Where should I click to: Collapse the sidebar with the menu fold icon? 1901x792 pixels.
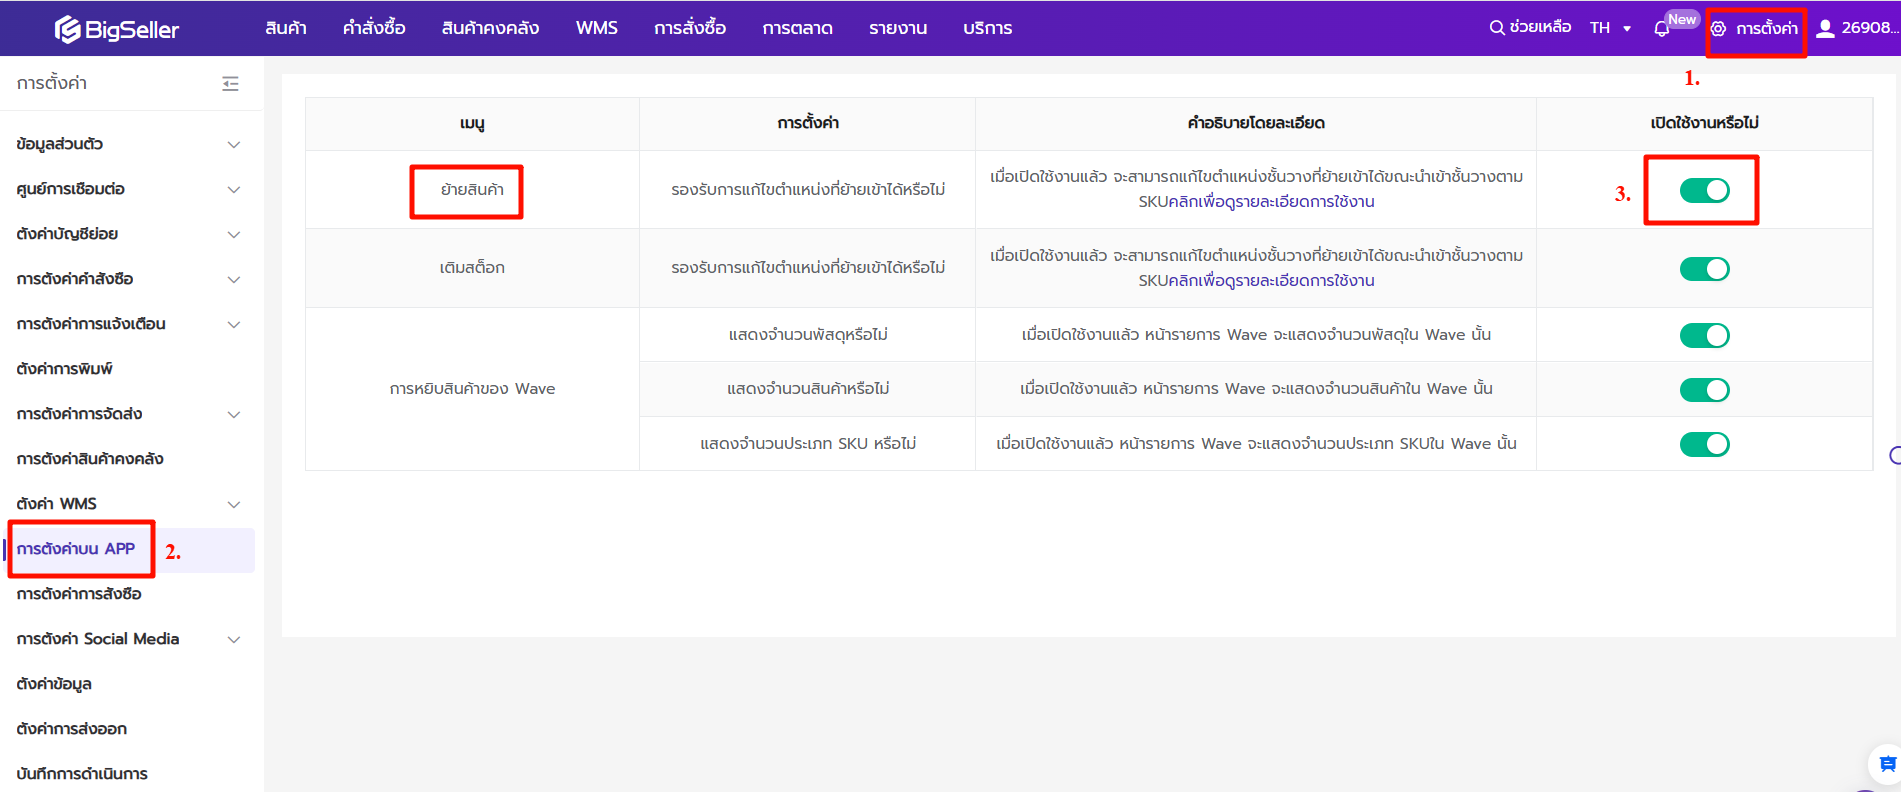point(230,83)
